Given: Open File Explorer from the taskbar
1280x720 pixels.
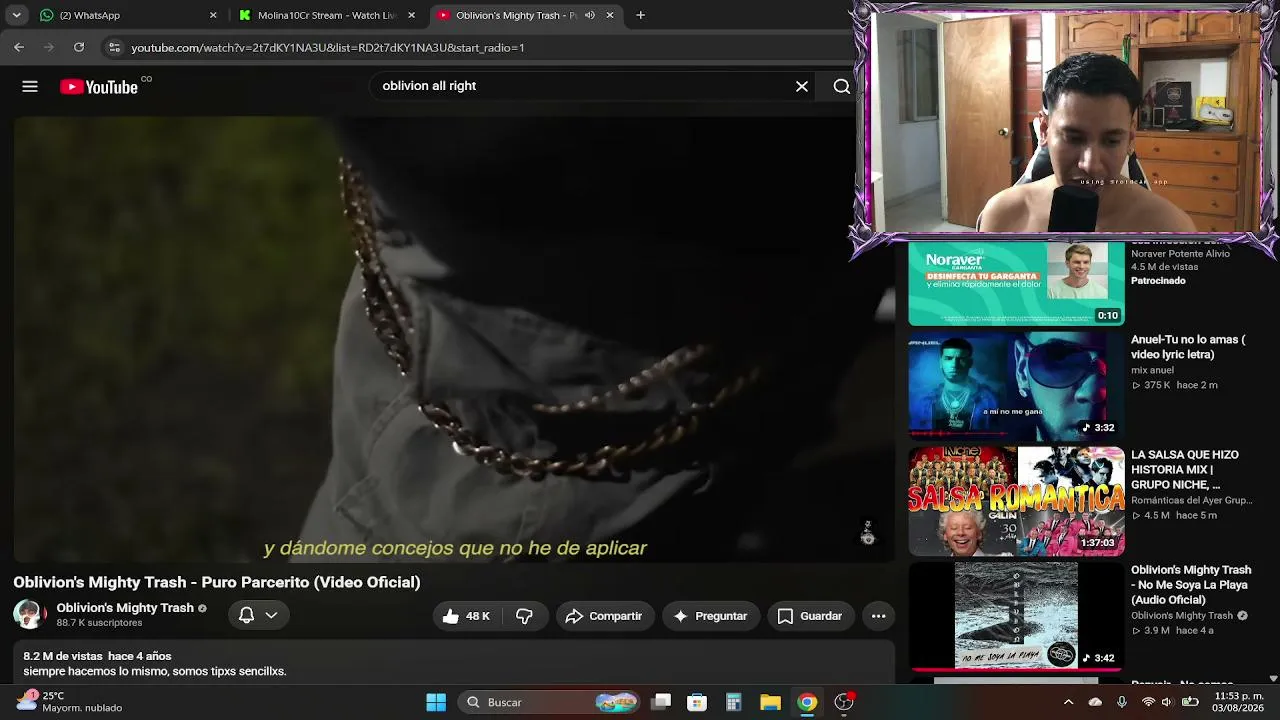Looking at the screenshot, I should (770, 702).
